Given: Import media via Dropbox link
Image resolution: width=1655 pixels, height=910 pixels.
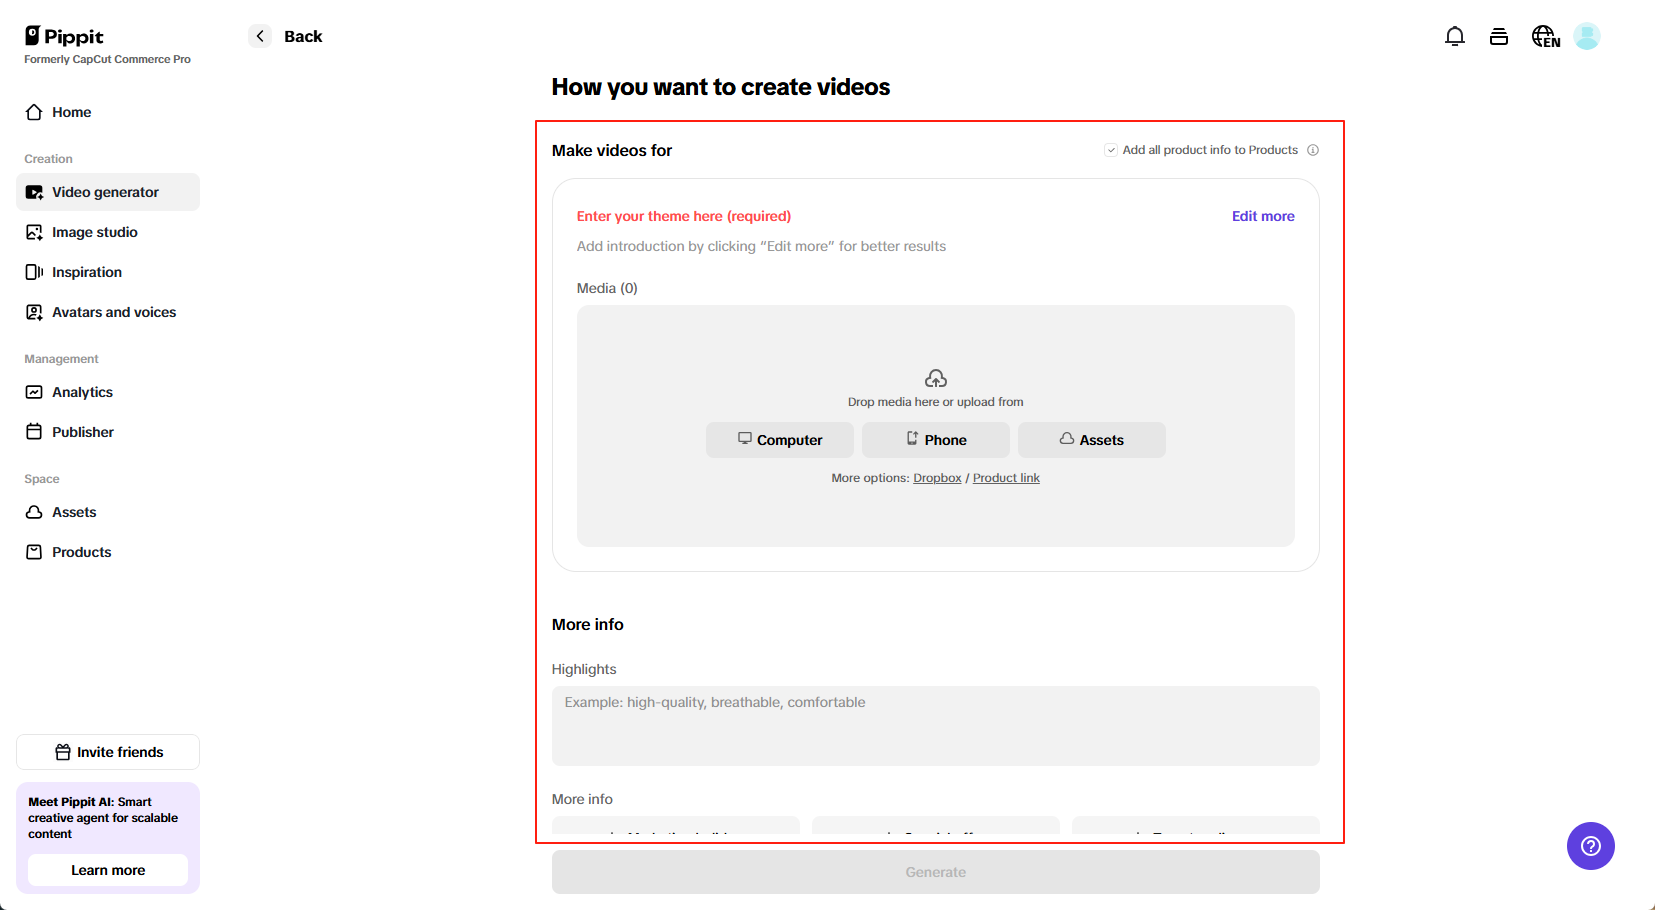Looking at the screenshot, I should 937,477.
